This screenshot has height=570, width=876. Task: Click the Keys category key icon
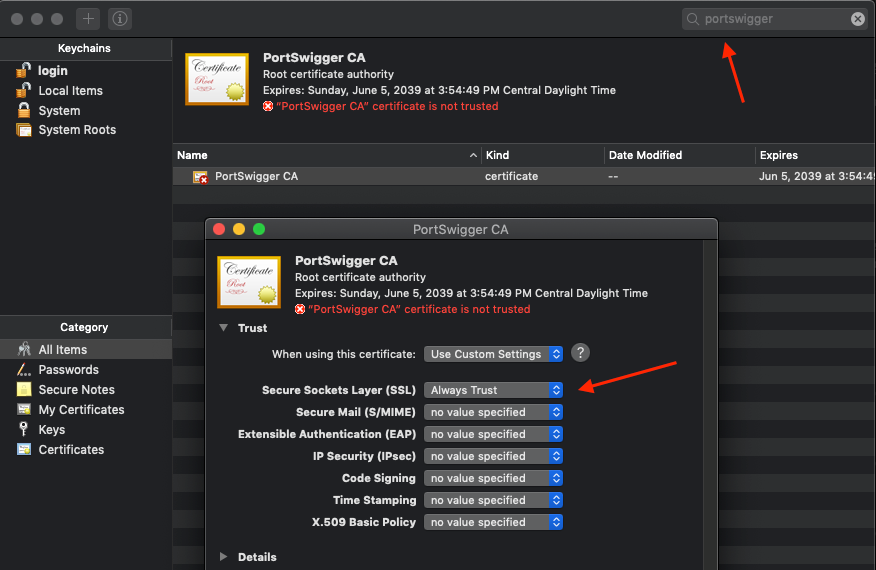[x=23, y=429]
